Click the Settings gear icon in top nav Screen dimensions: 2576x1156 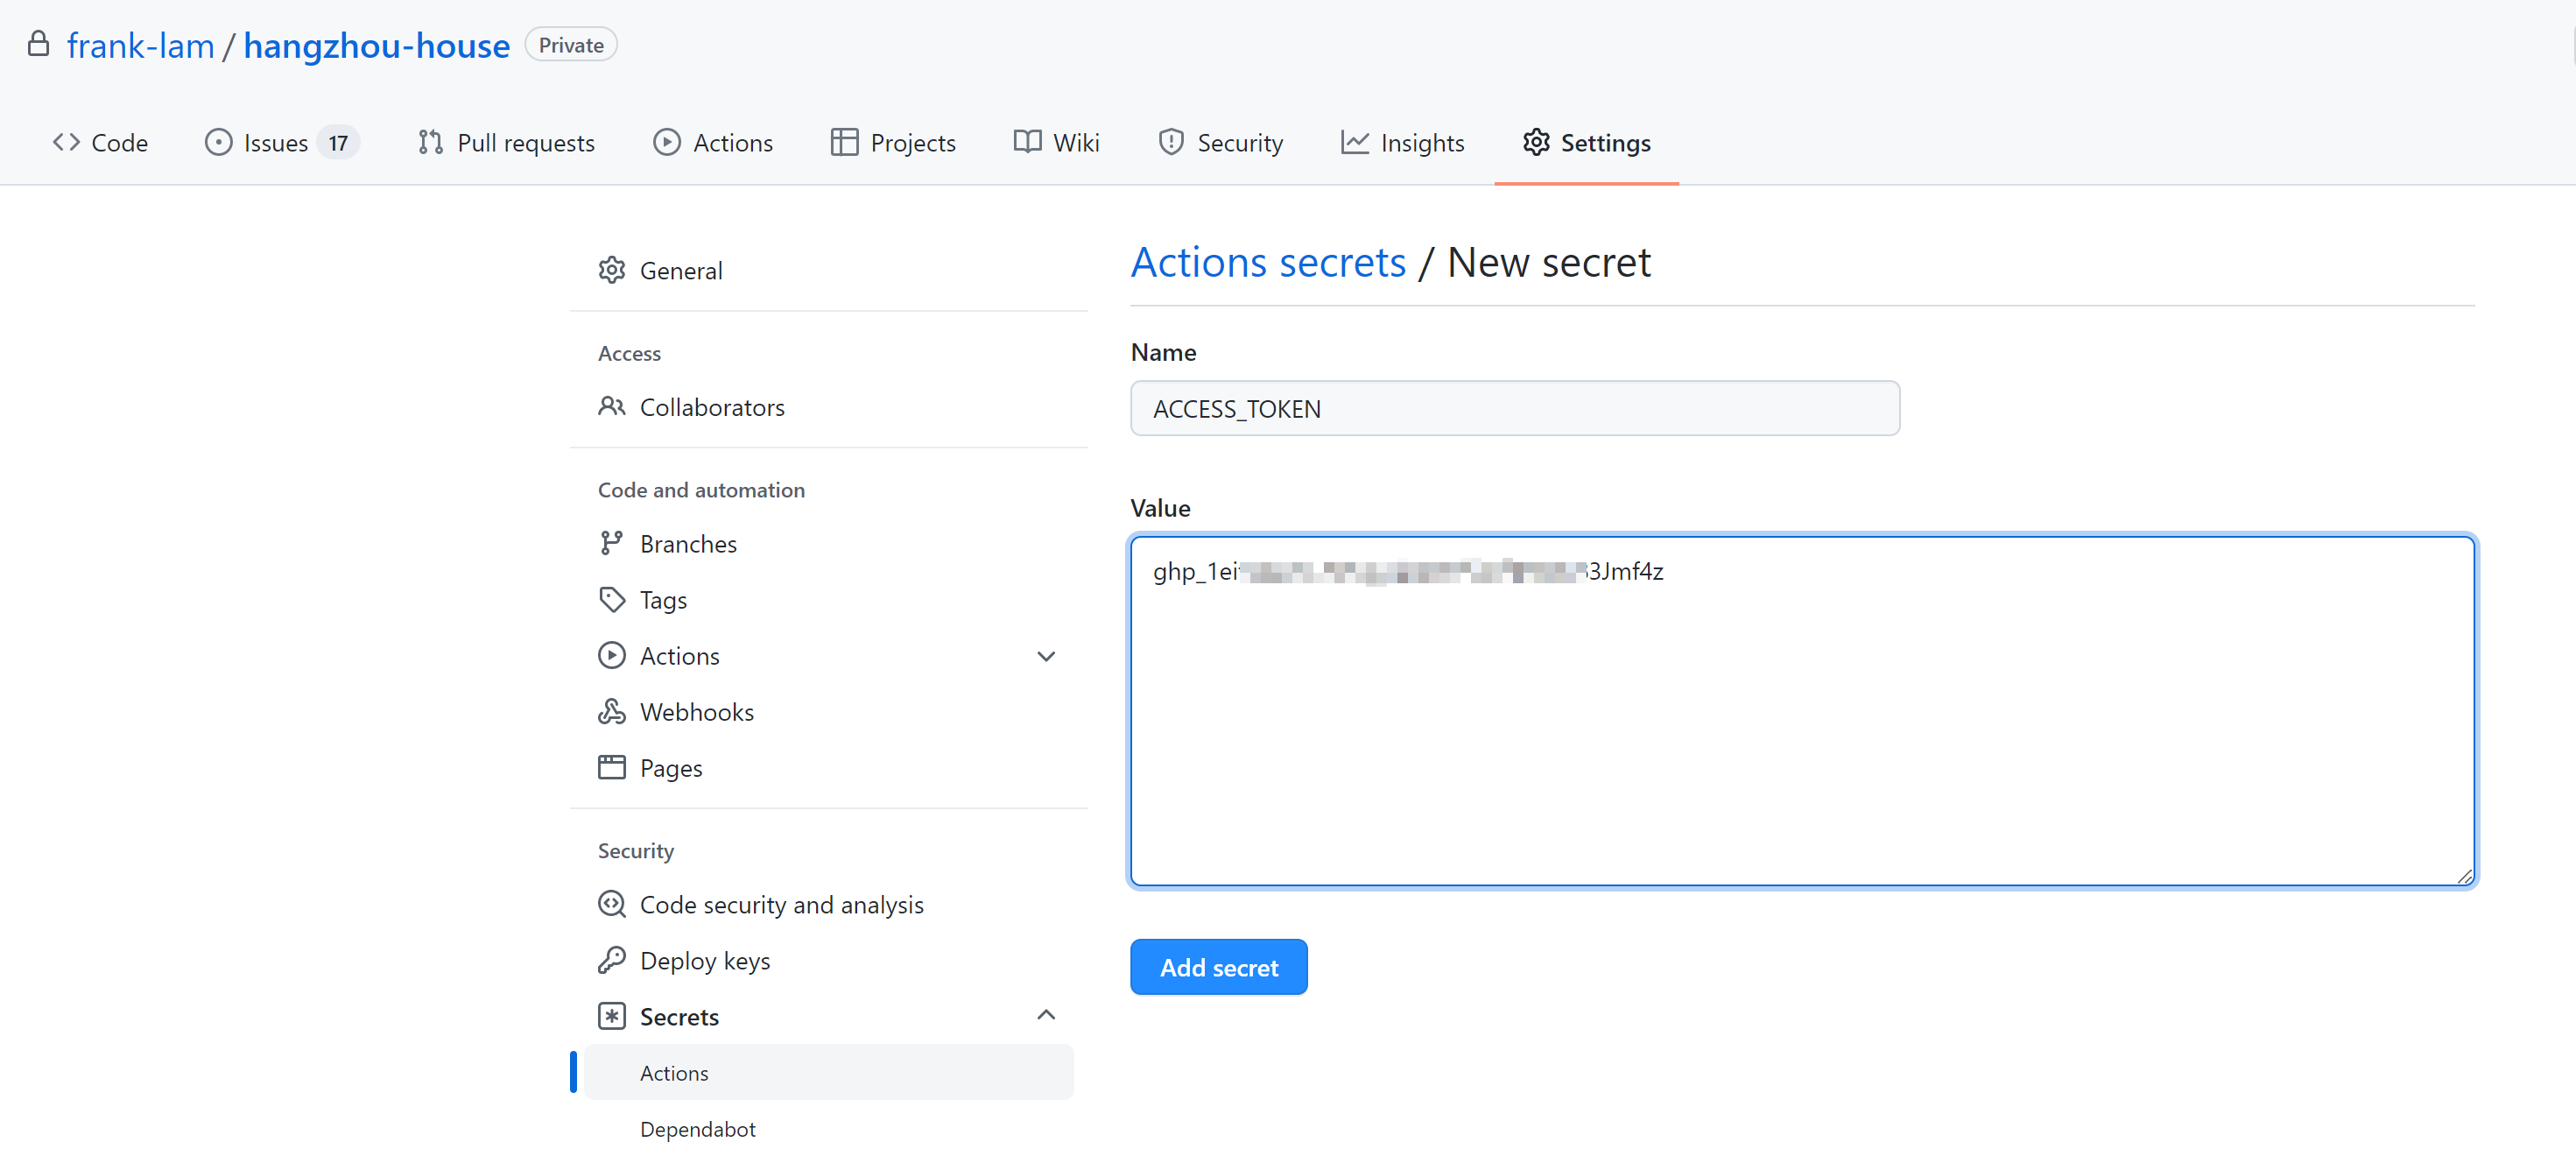point(1536,143)
